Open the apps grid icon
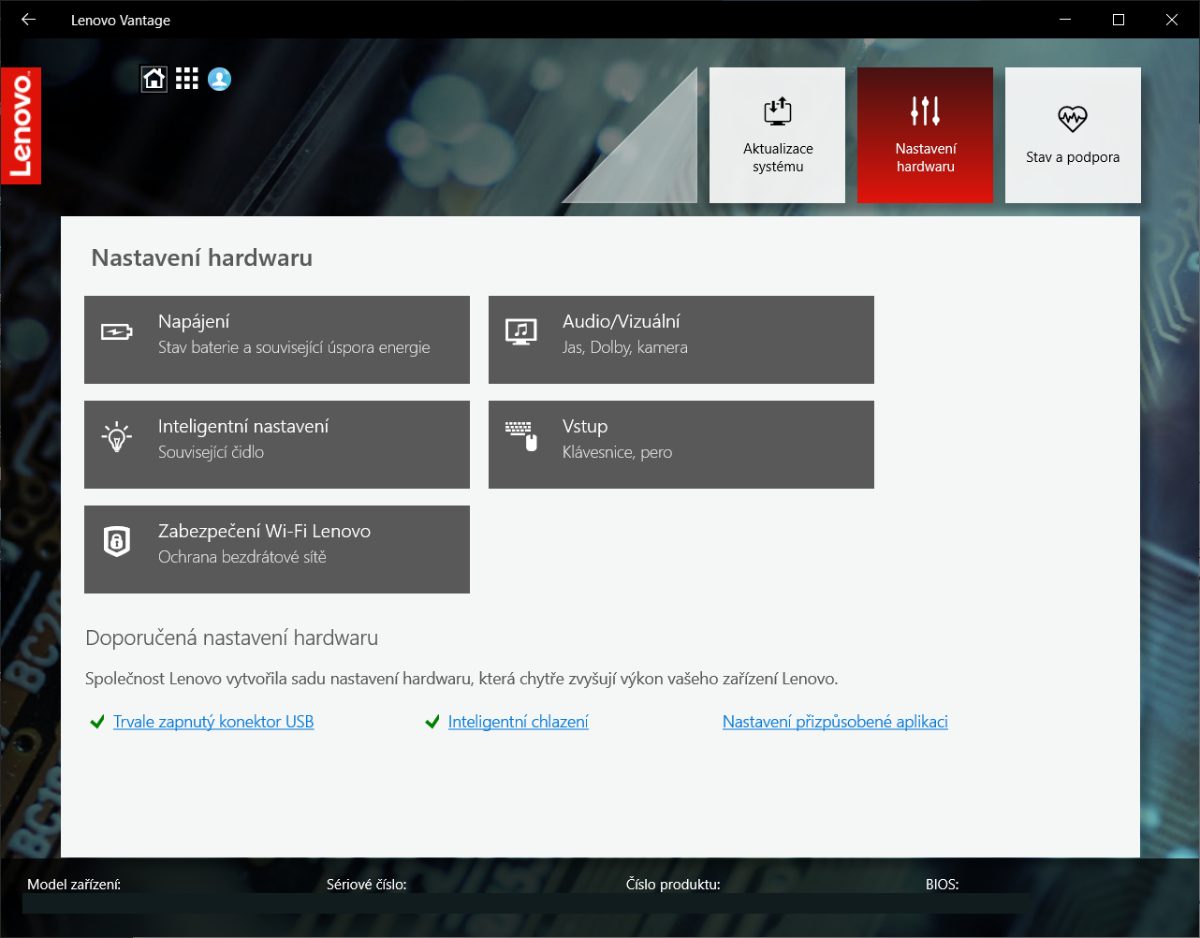This screenshot has height=938, width=1200. (x=187, y=79)
